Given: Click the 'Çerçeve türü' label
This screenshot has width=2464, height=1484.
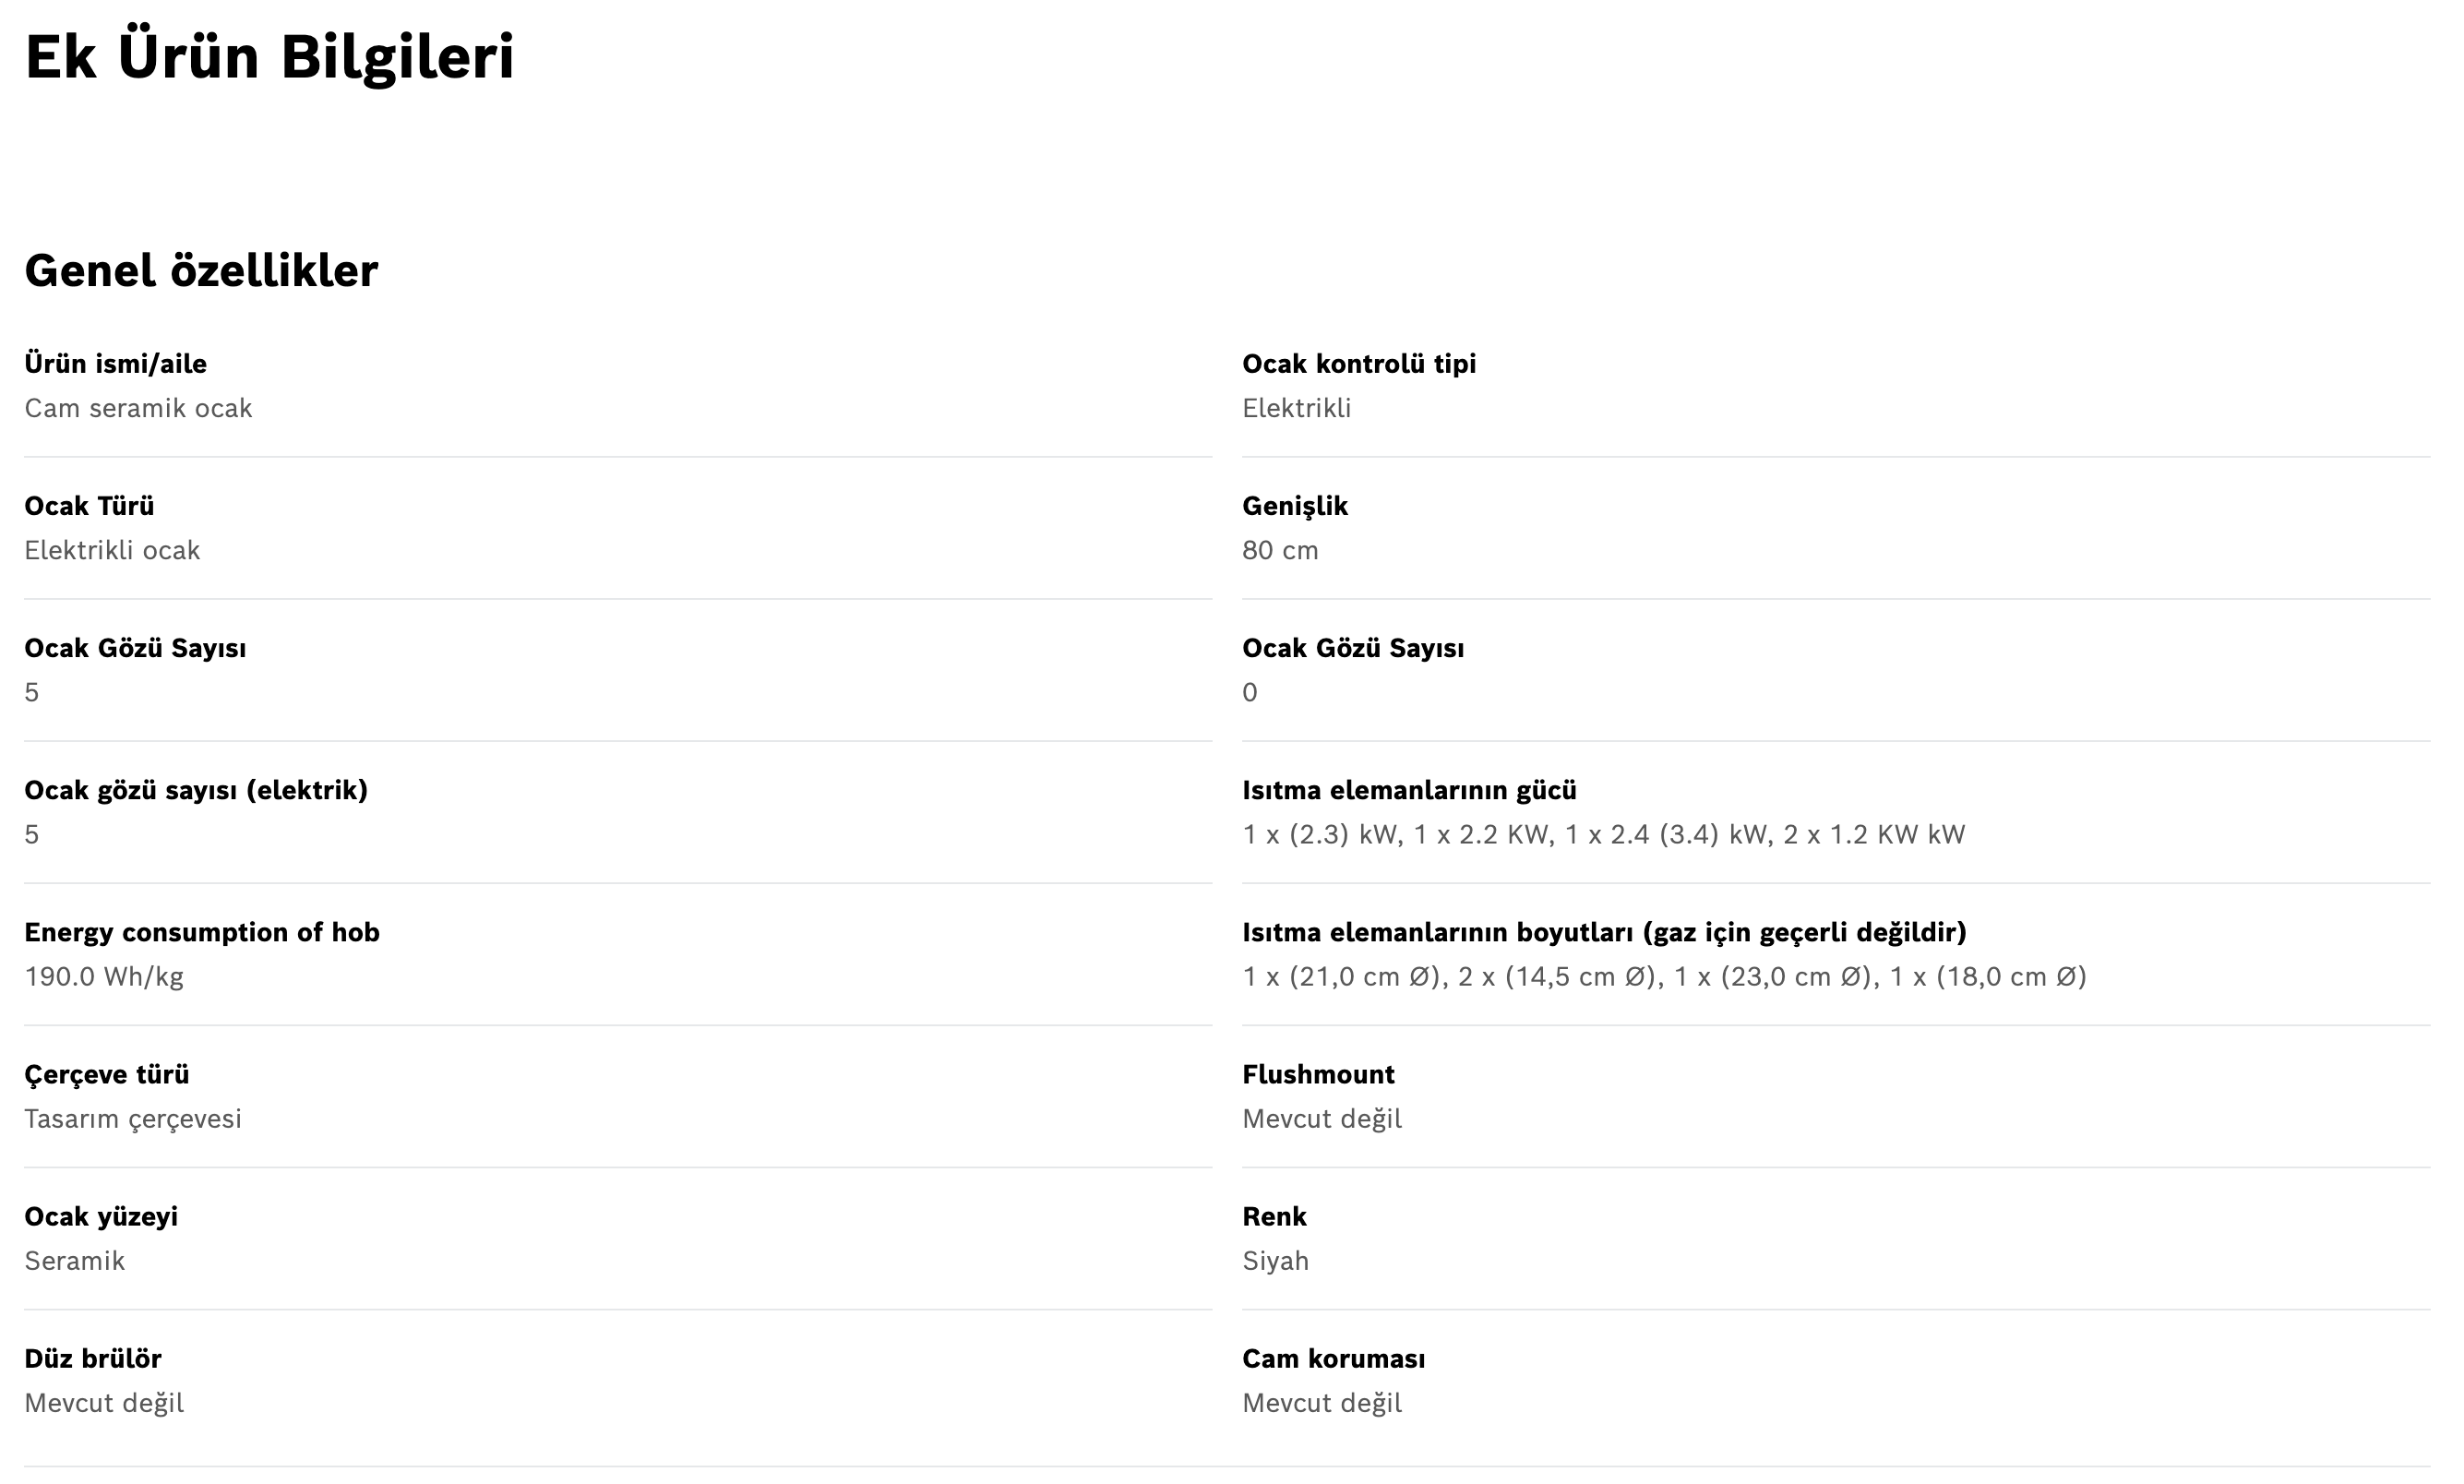Looking at the screenshot, I should pos(107,1074).
